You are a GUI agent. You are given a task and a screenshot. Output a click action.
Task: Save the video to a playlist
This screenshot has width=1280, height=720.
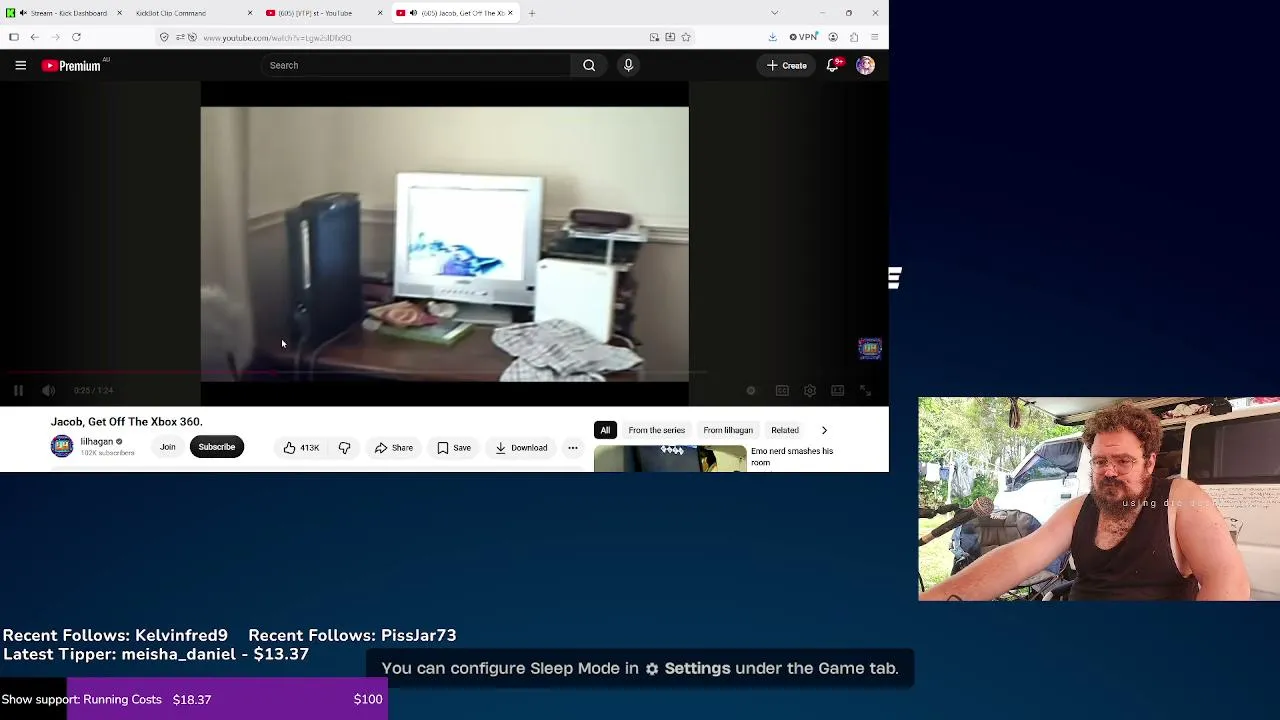pos(453,448)
